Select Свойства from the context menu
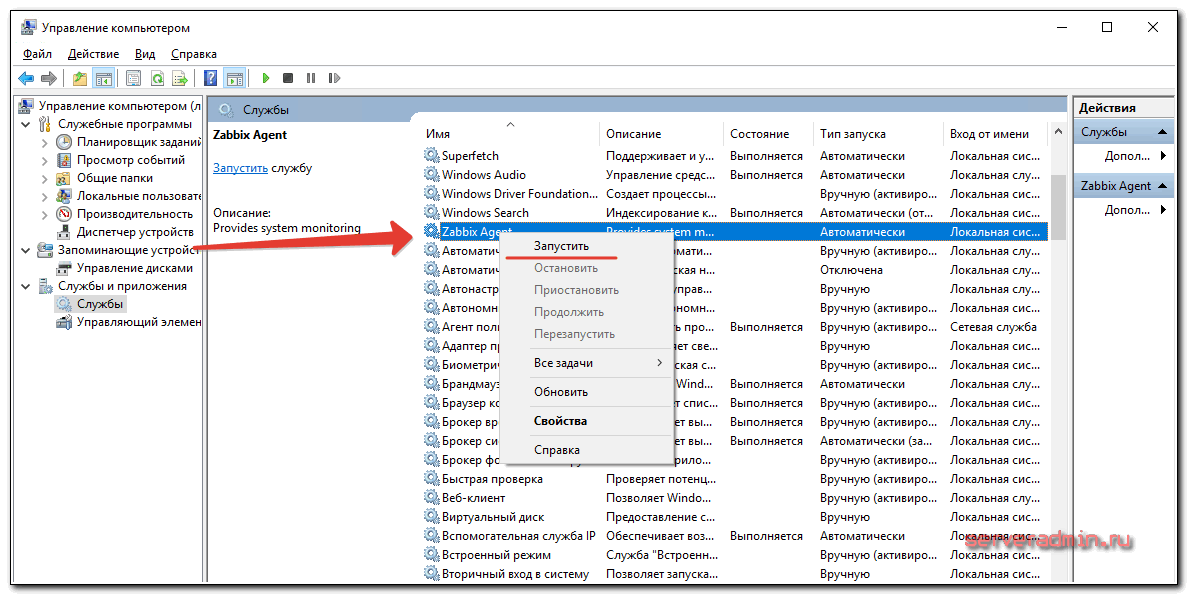1189x596 pixels. tap(560, 421)
